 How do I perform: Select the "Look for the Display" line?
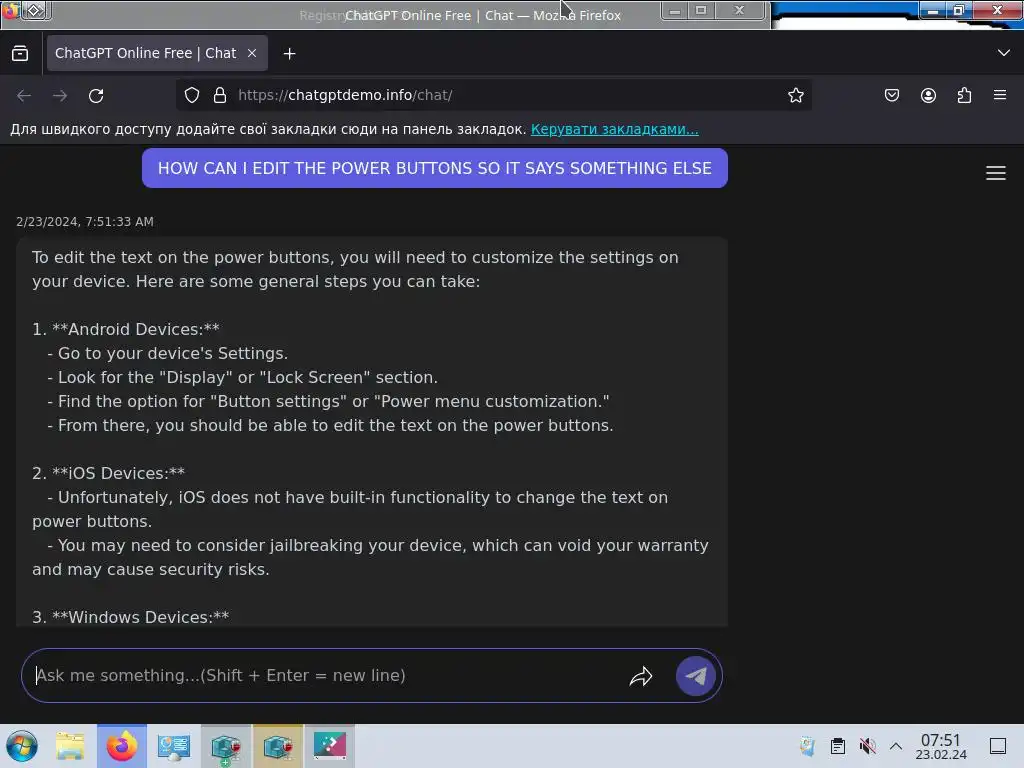pyautogui.click(x=242, y=377)
